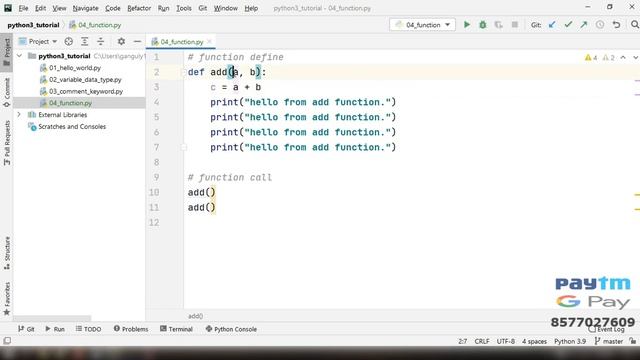Image resolution: width=640 pixels, height=360 pixels.
Task: Push commits with the Git arrow
Action: 584,25
